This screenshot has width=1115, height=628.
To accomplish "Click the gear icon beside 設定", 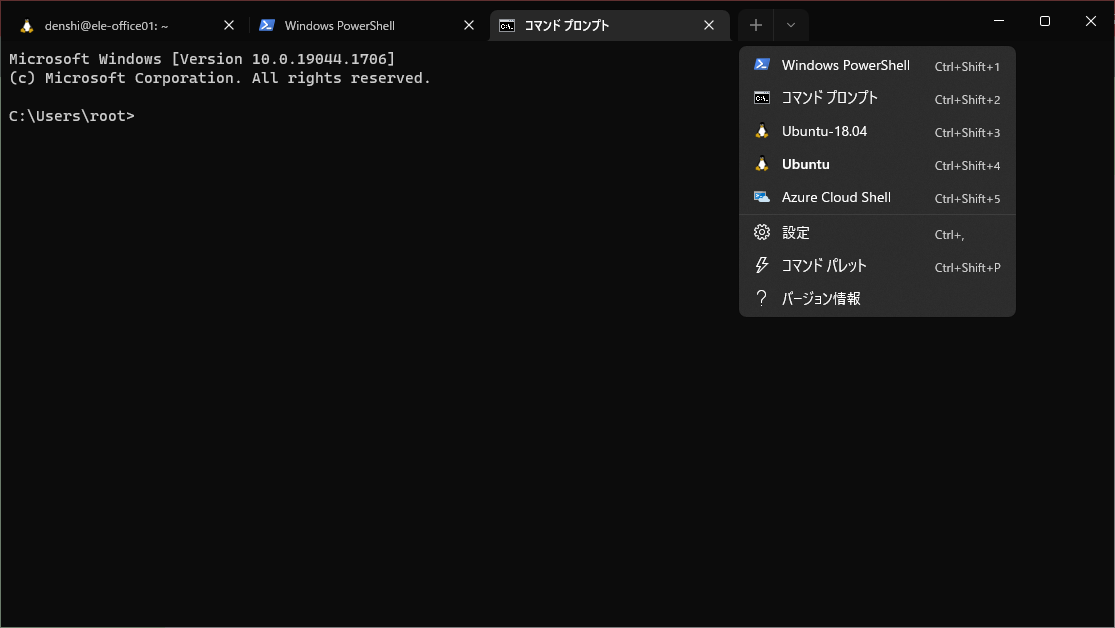I will click(762, 233).
